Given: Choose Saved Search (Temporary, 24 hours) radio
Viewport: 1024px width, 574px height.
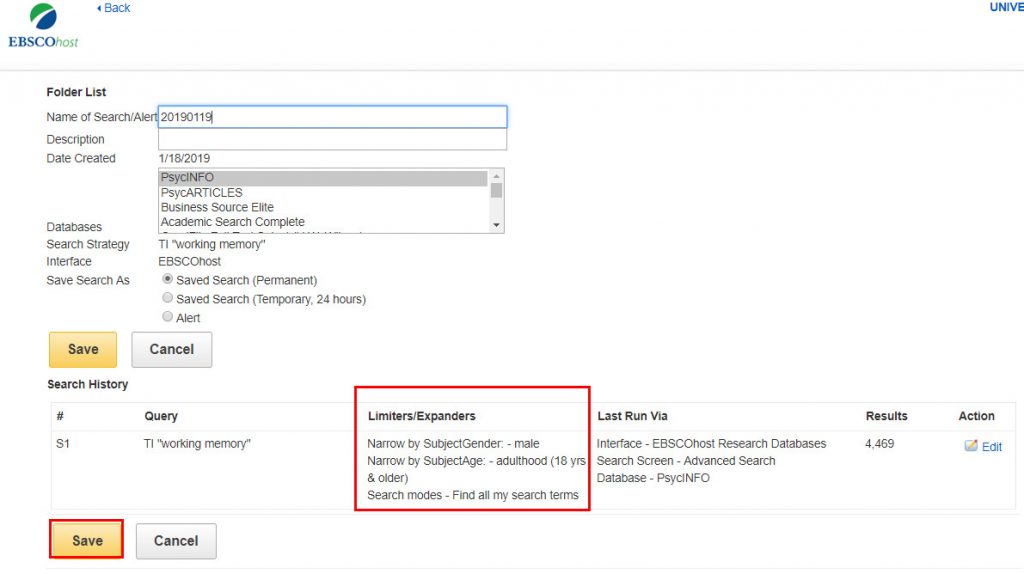Looking at the screenshot, I should pyautogui.click(x=168, y=298).
